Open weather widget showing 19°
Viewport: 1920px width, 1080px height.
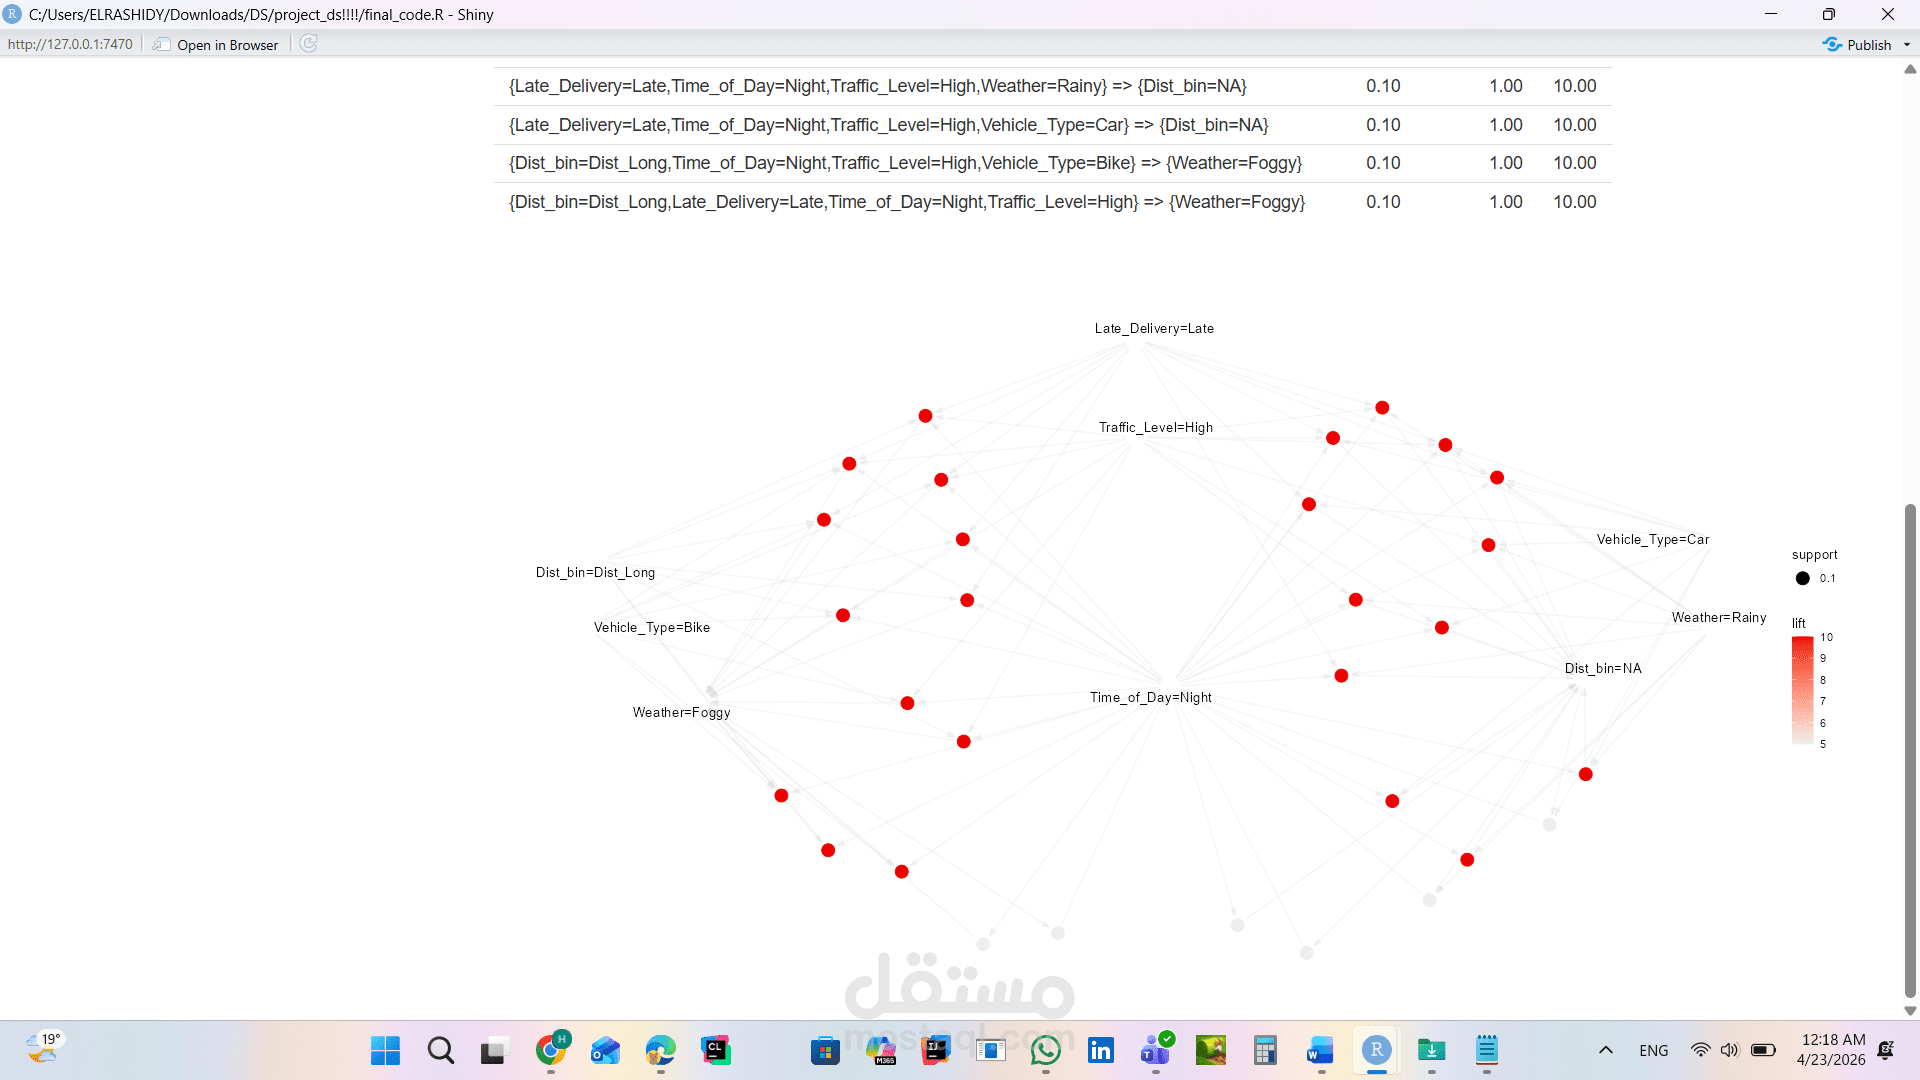[x=44, y=1048]
